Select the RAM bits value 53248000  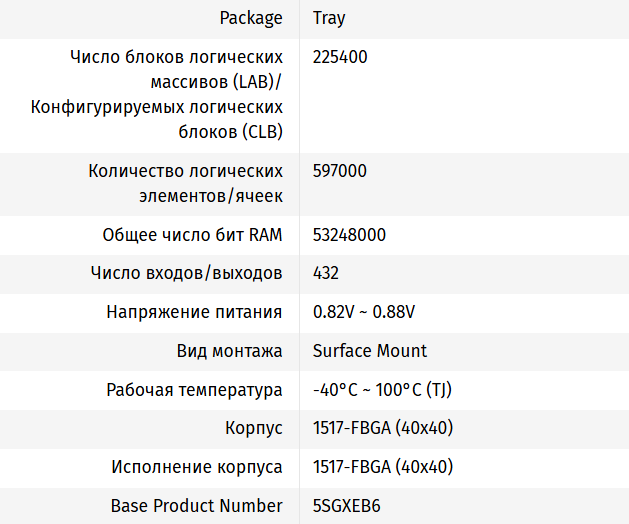click(x=349, y=235)
